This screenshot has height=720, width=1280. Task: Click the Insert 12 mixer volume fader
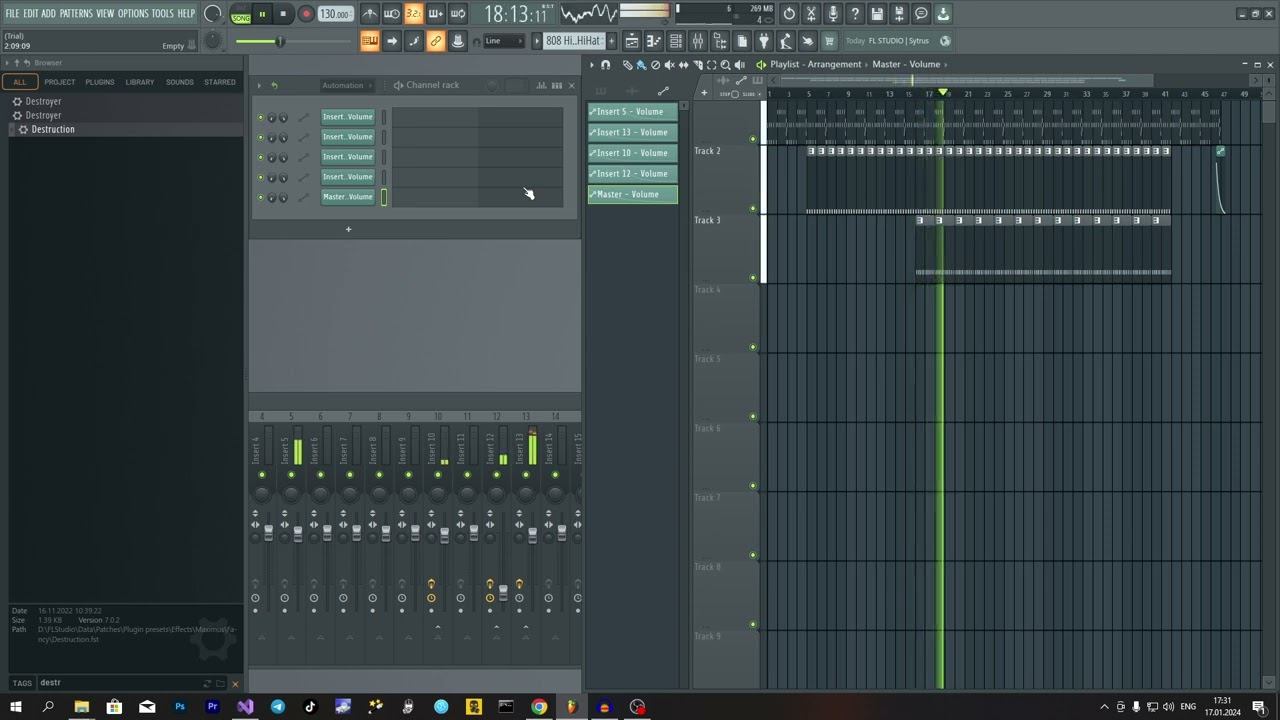503,594
